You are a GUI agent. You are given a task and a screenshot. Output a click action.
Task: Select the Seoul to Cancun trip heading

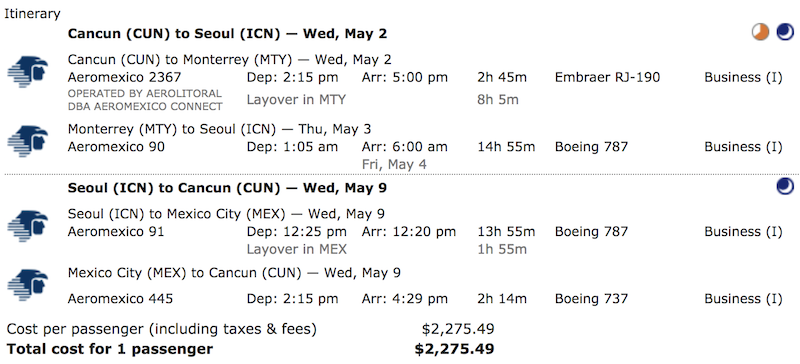(228, 188)
